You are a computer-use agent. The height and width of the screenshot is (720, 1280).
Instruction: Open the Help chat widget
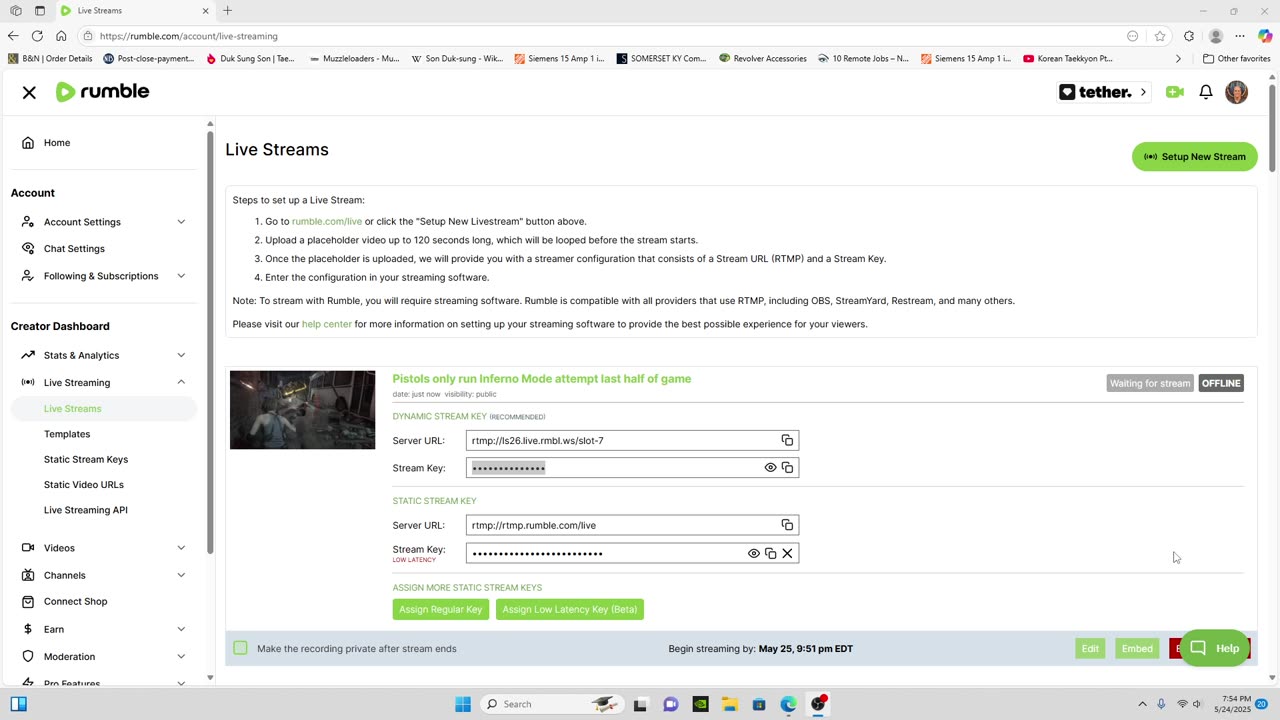(1215, 648)
